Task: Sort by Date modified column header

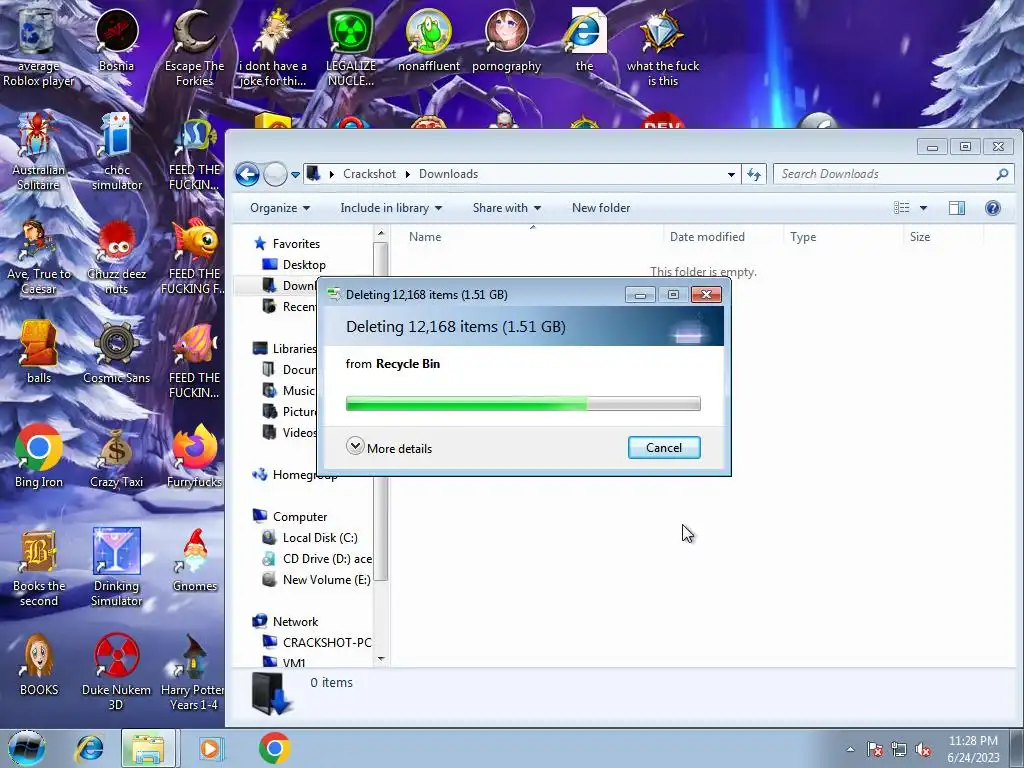Action: (x=724, y=236)
